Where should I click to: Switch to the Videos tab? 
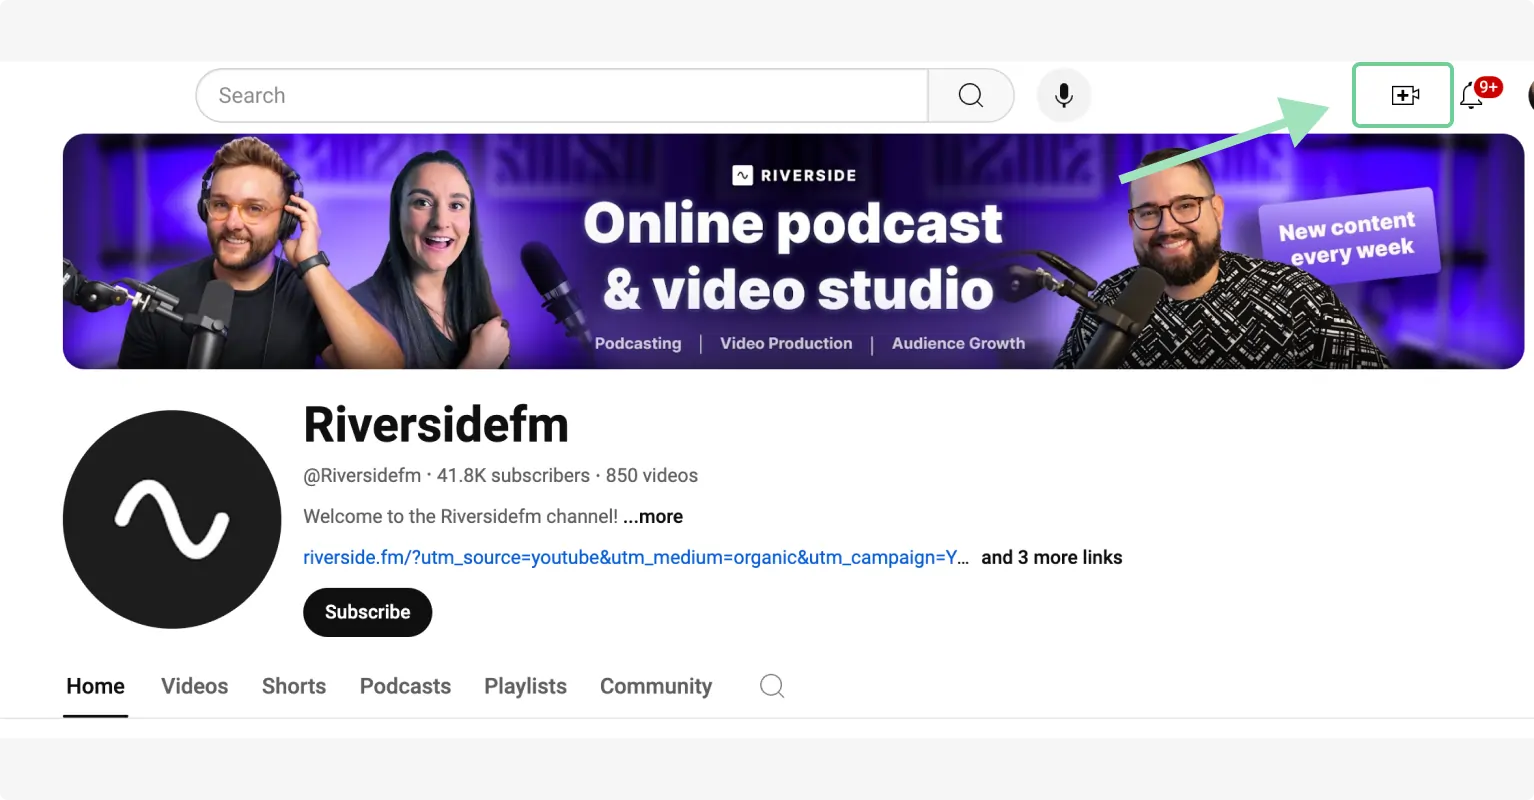click(x=195, y=686)
